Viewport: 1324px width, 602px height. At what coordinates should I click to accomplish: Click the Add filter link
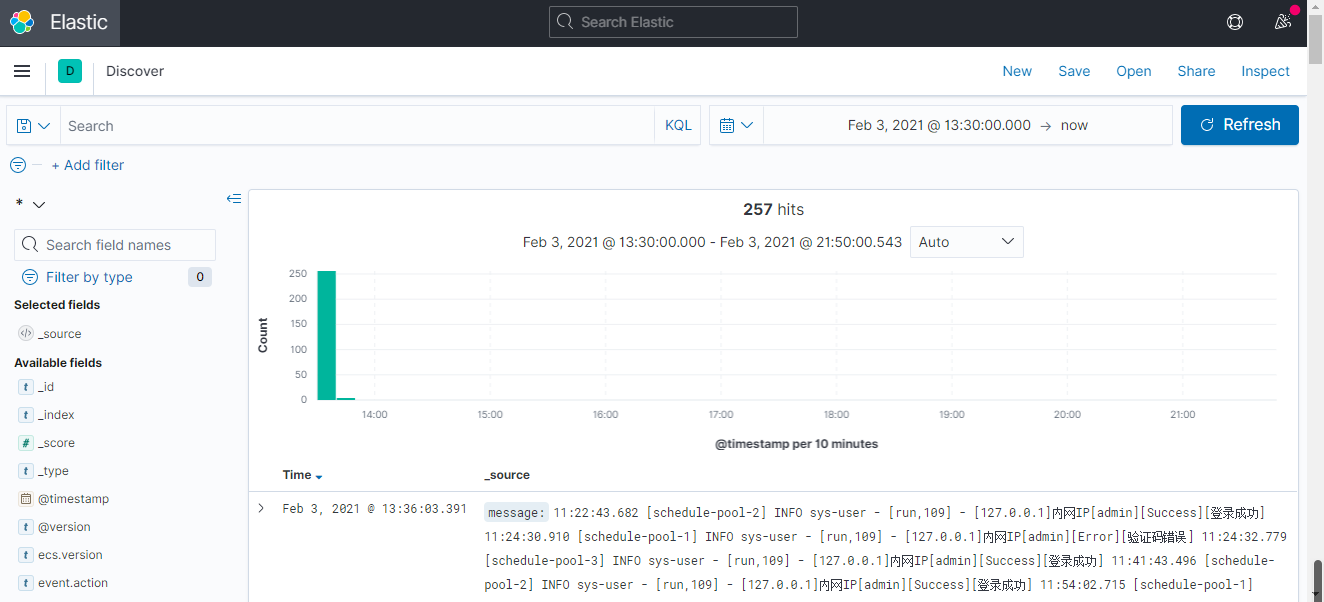point(88,165)
